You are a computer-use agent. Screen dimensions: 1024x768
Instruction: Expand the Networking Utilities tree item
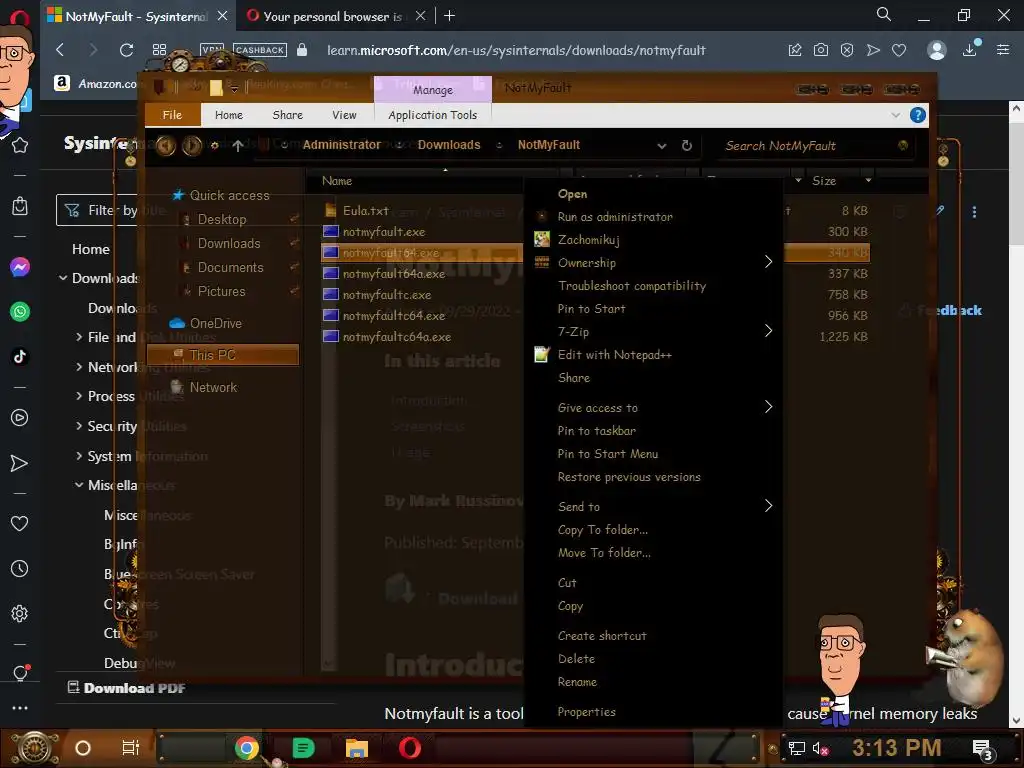pos(79,366)
